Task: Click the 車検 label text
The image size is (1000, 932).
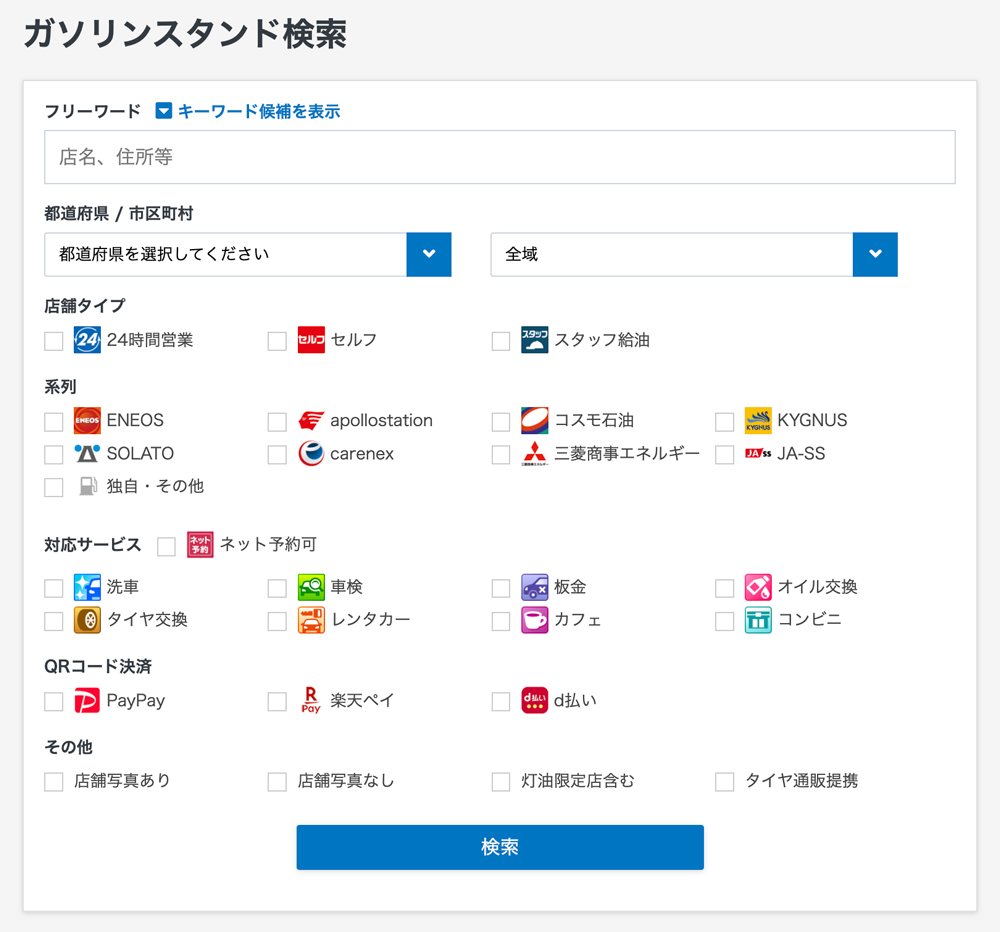Action: (x=346, y=587)
